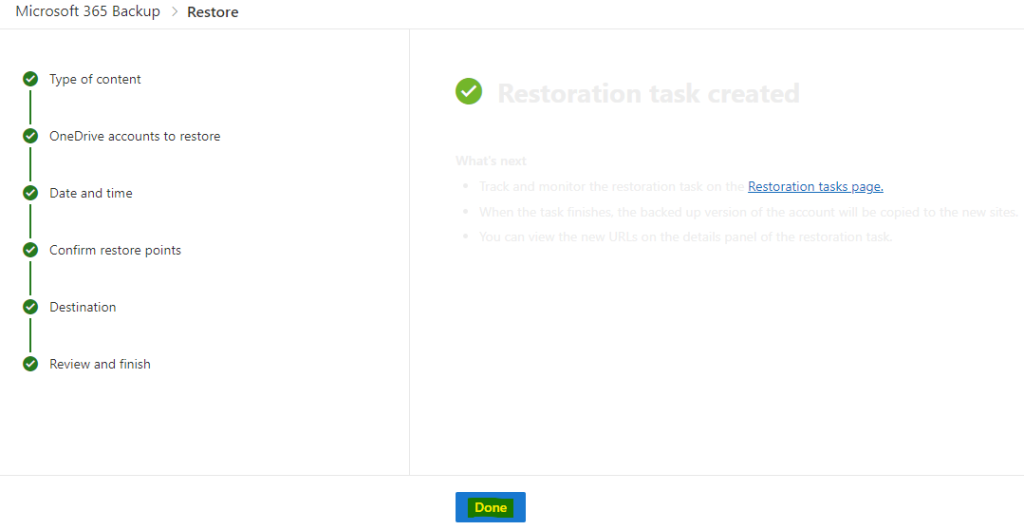Click the 'Track and monitor the restoration task' text

612,187
